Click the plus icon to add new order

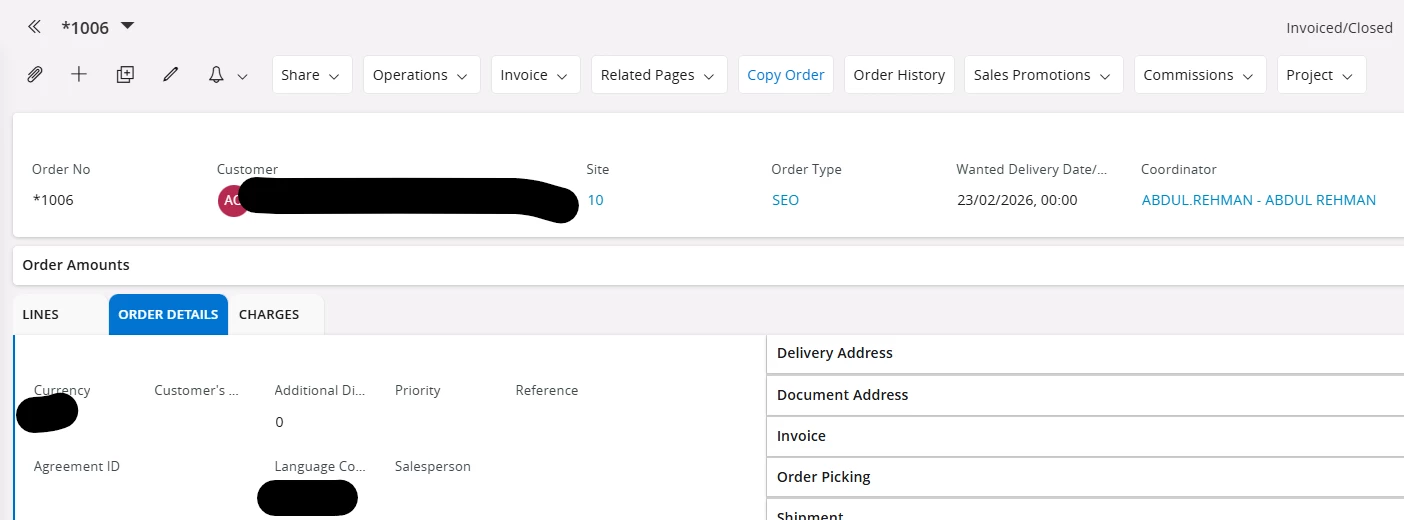[x=79, y=75]
